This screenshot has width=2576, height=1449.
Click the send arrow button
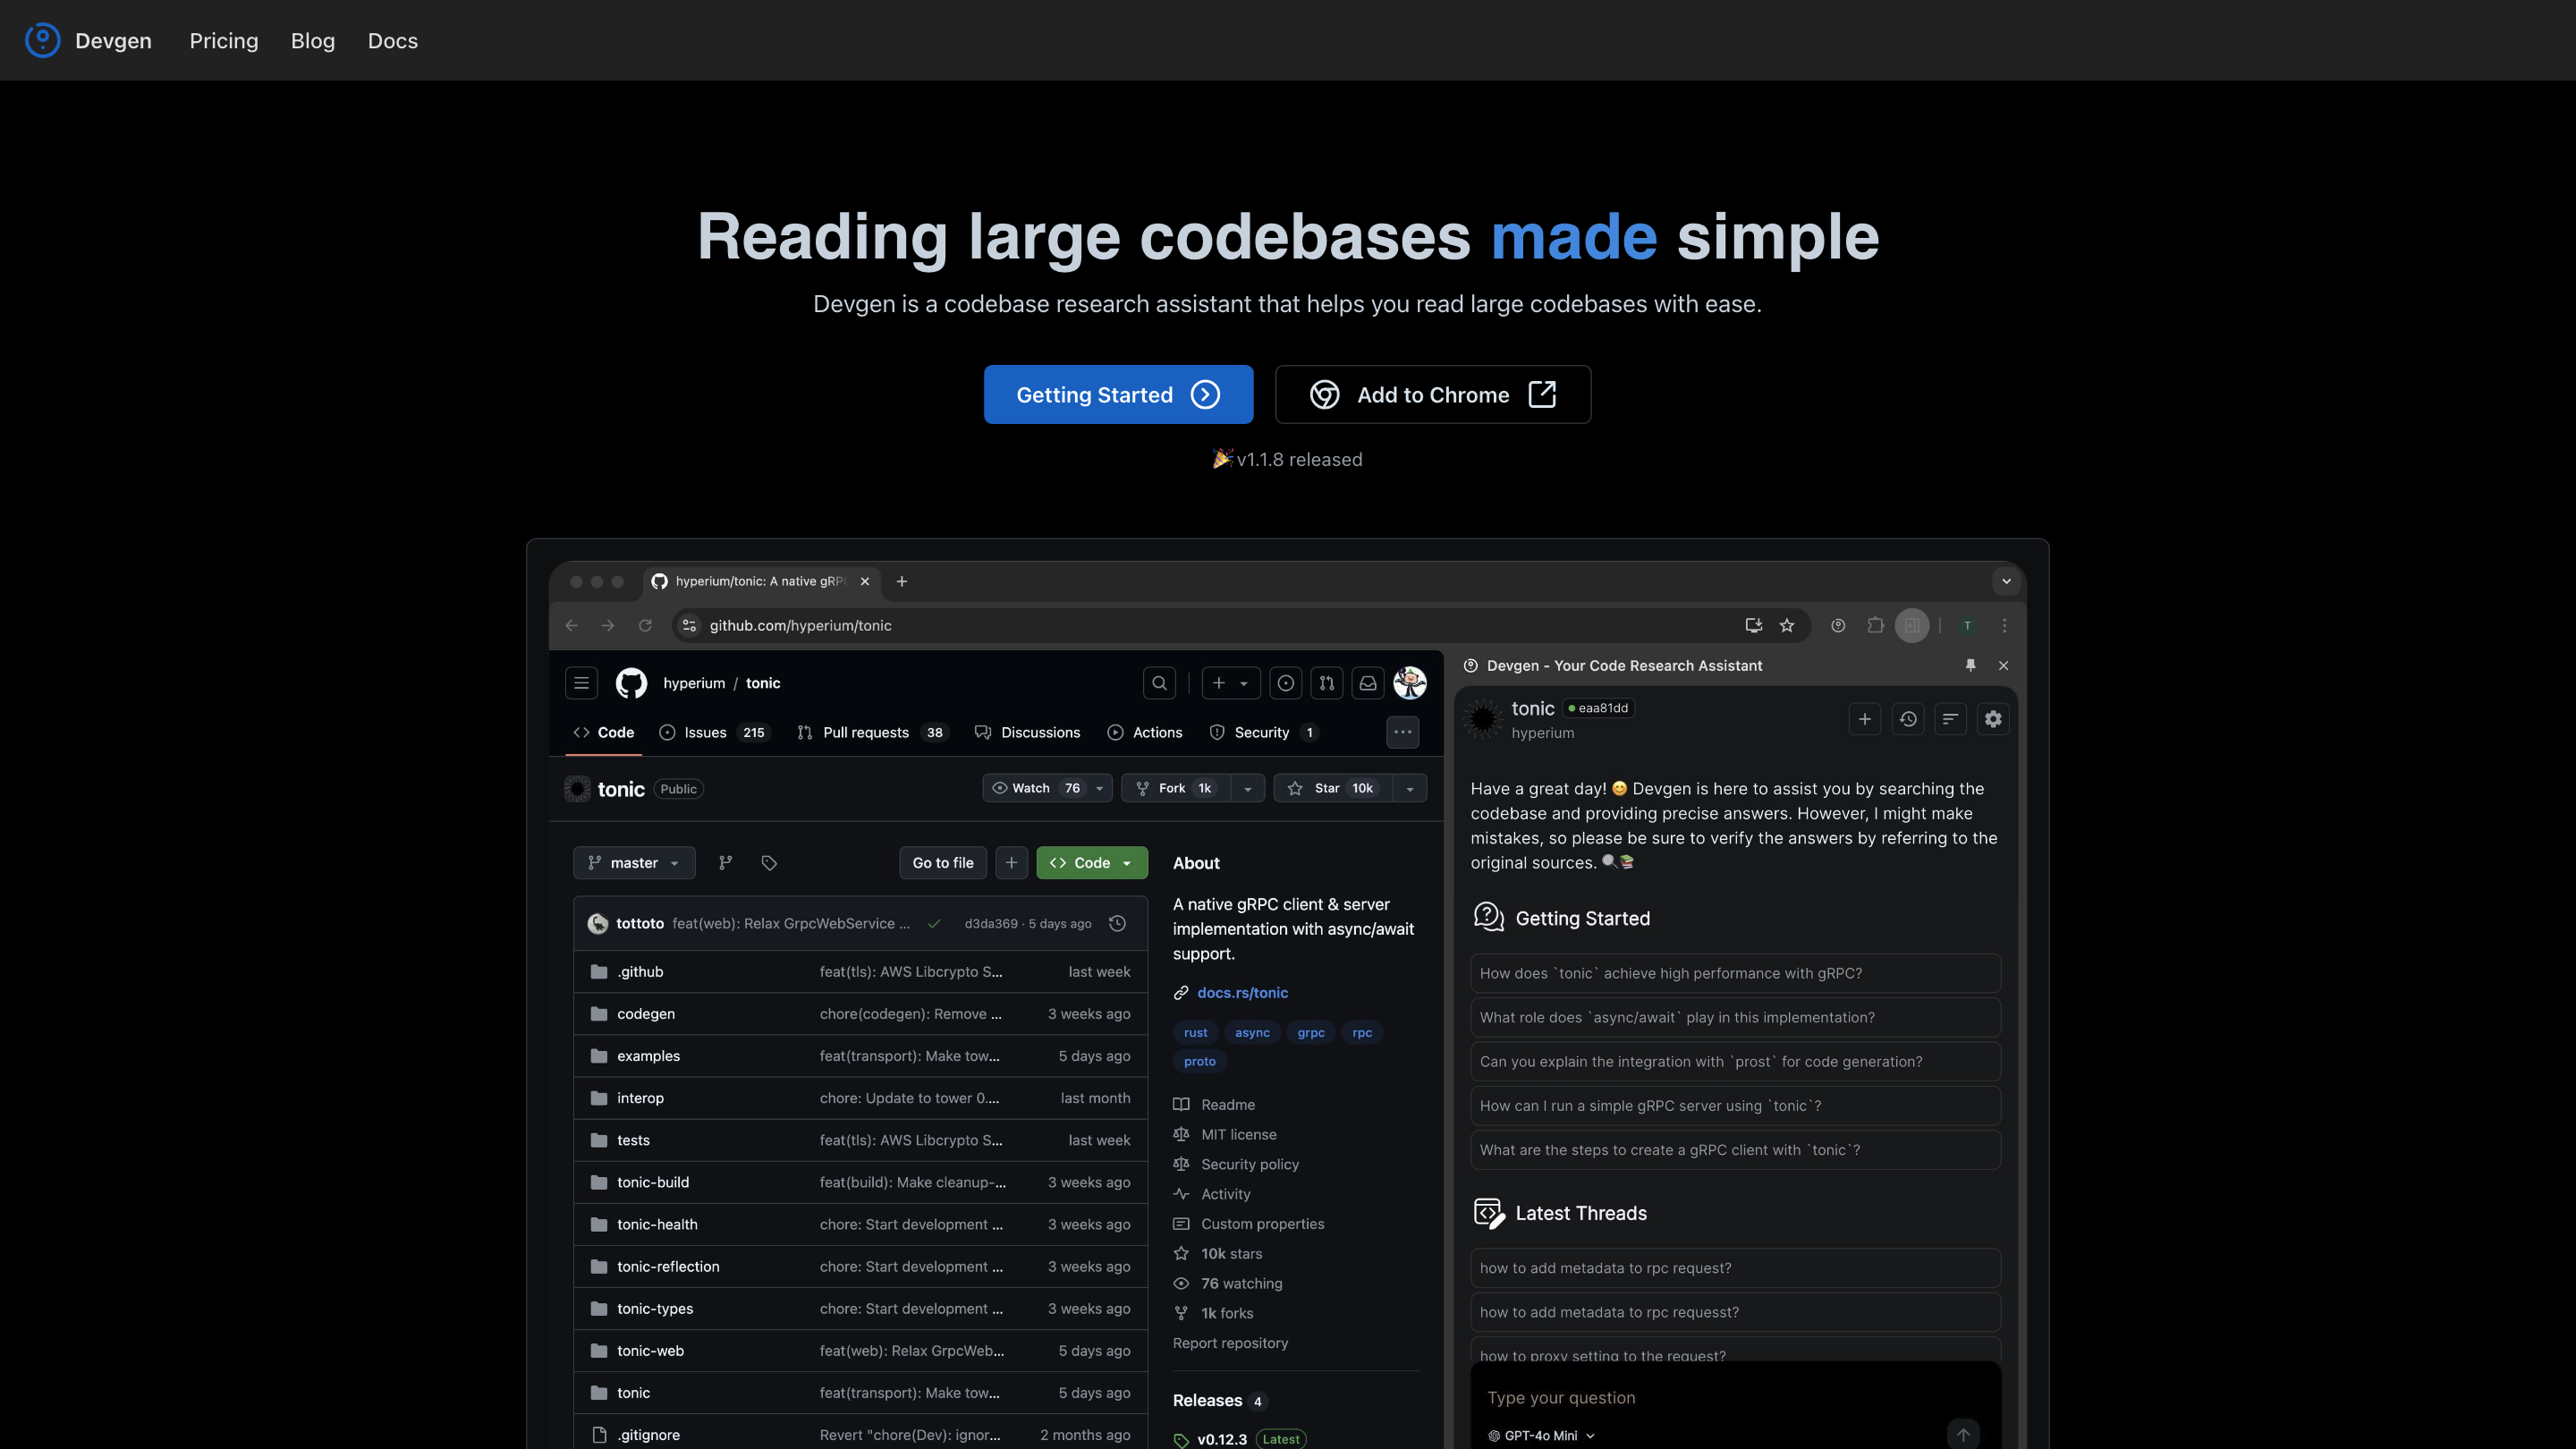[x=1963, y=1435]
